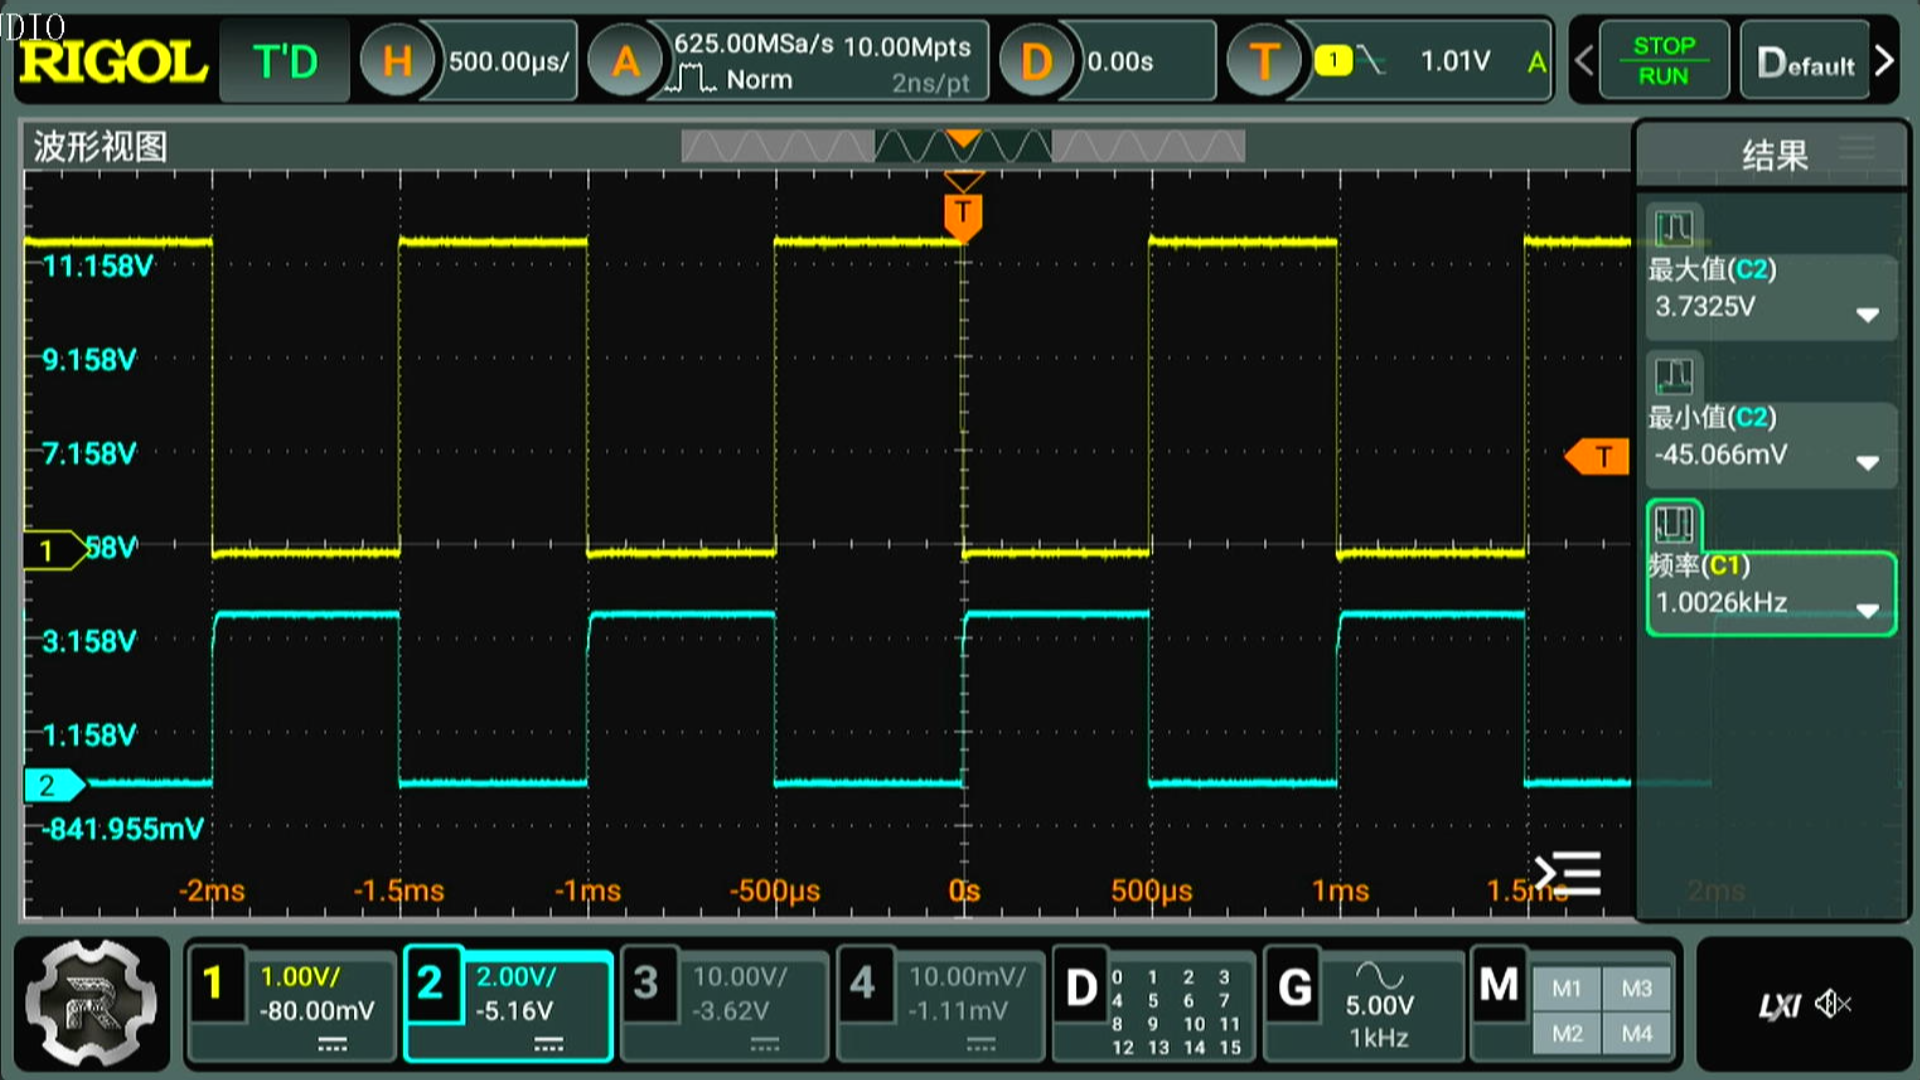Screen dimensions: 1920x1080
Task: Toggle channel 3 on
Action: click(x=647, y=983)
